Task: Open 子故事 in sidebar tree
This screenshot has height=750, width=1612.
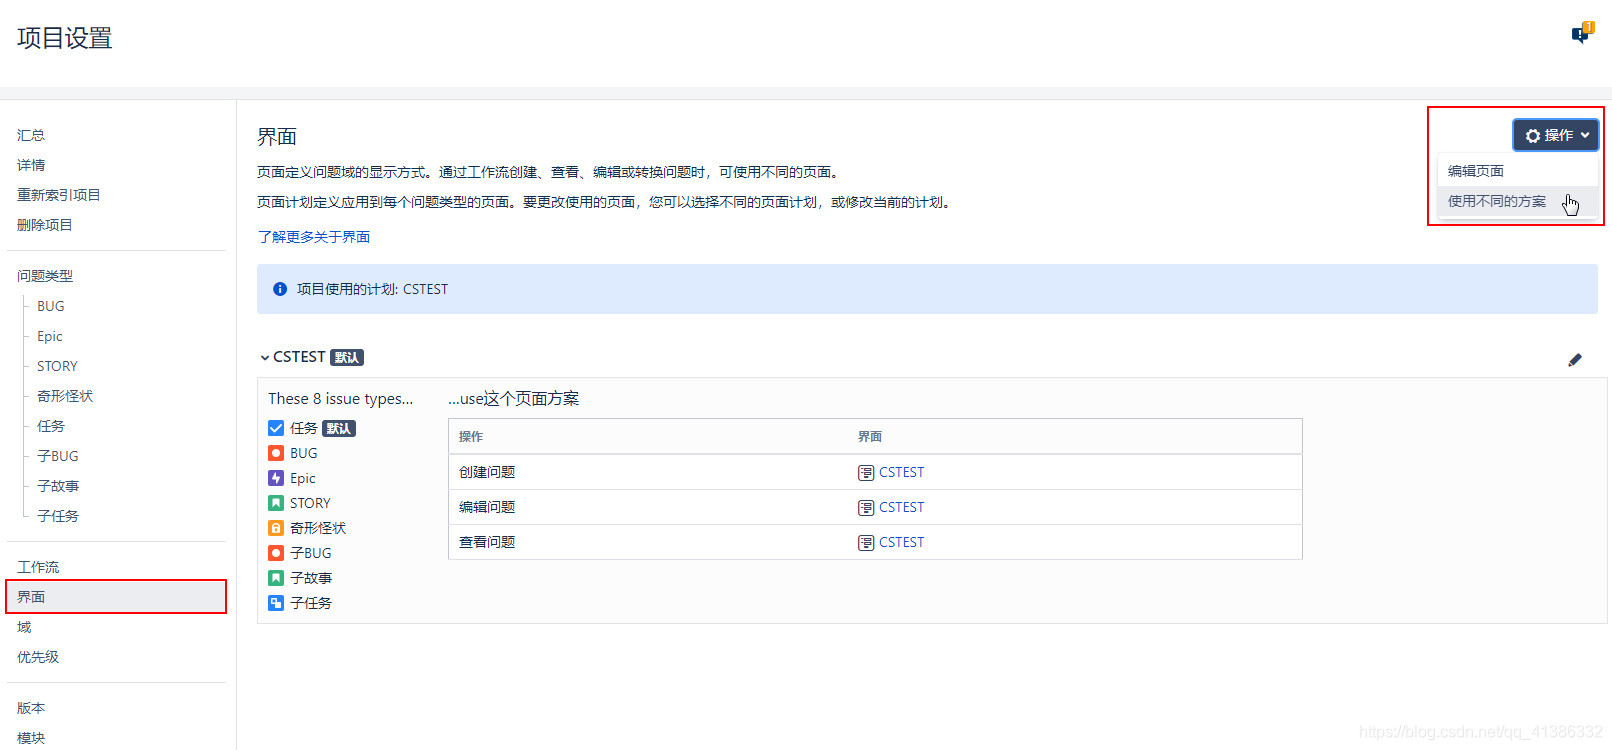Action: coord(58,486)
